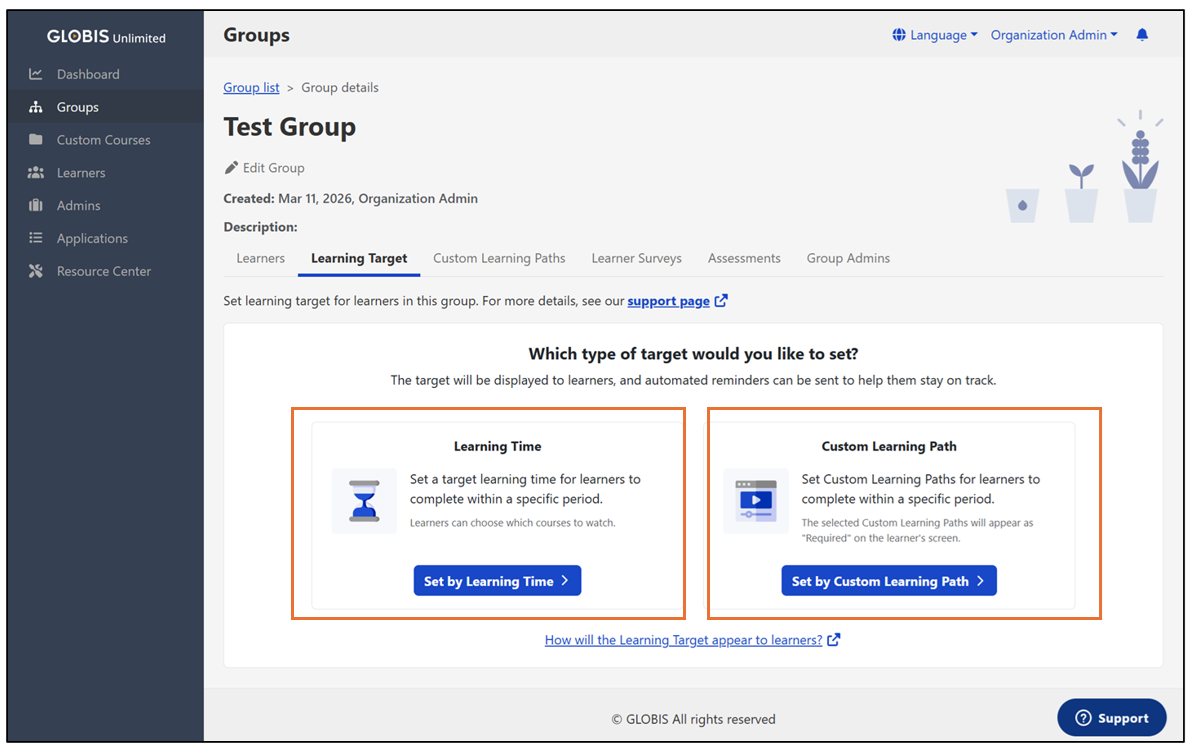The width and height of the screenshot is (1197, 752).
Task: Click the GLOBIS Unlimited logo
Action: pos(106,37)
